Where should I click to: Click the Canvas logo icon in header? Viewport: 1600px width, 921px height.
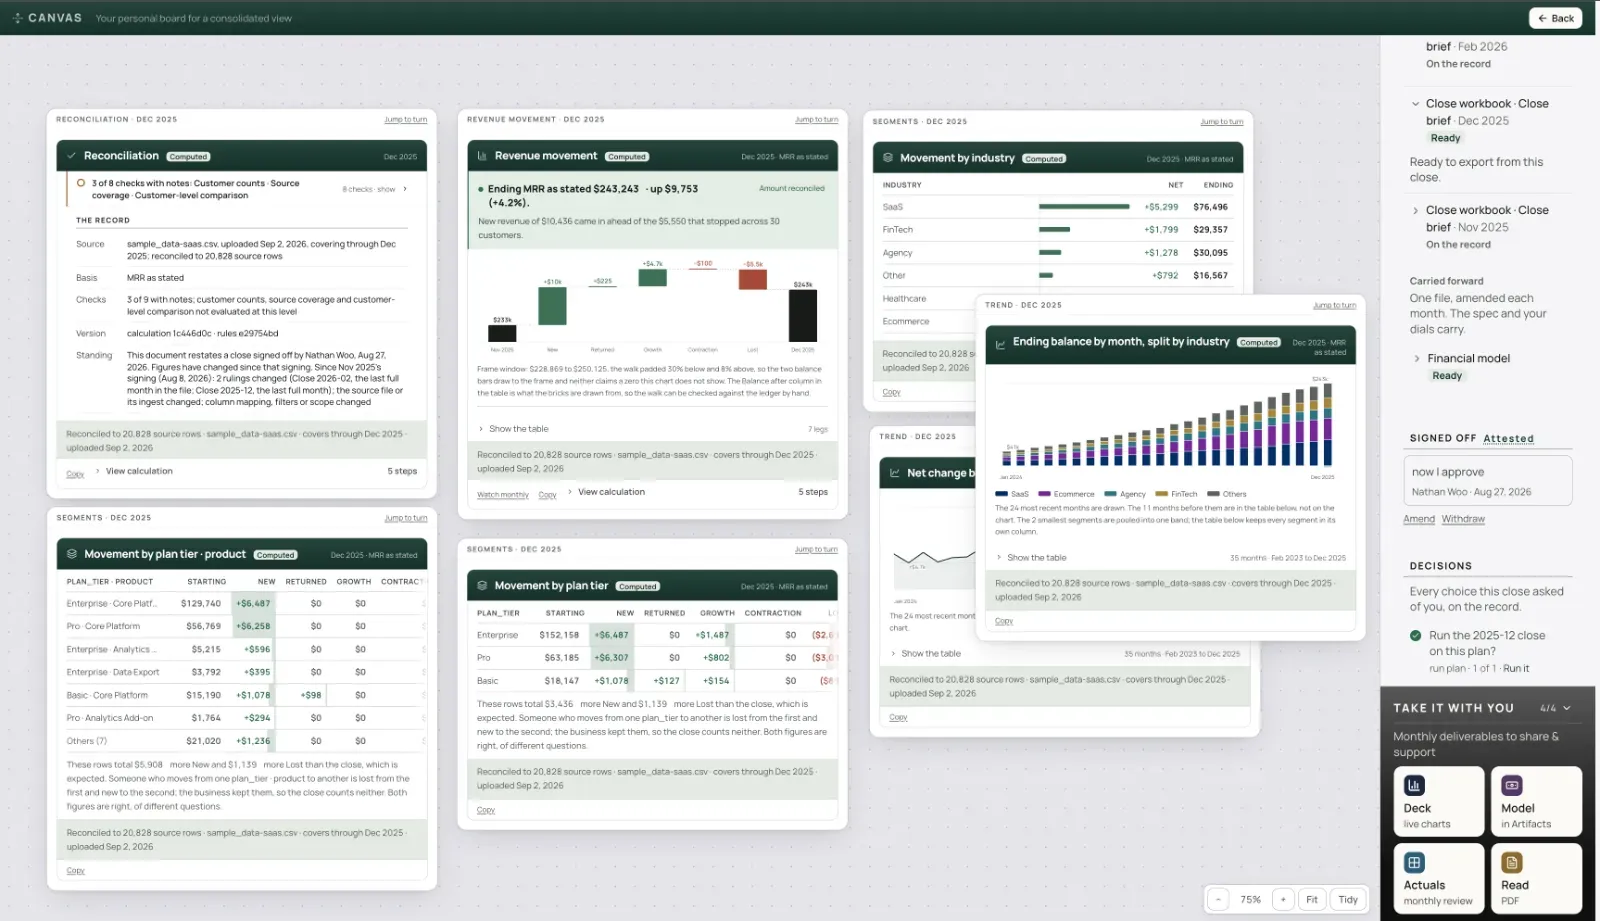[x=17, y=18]
